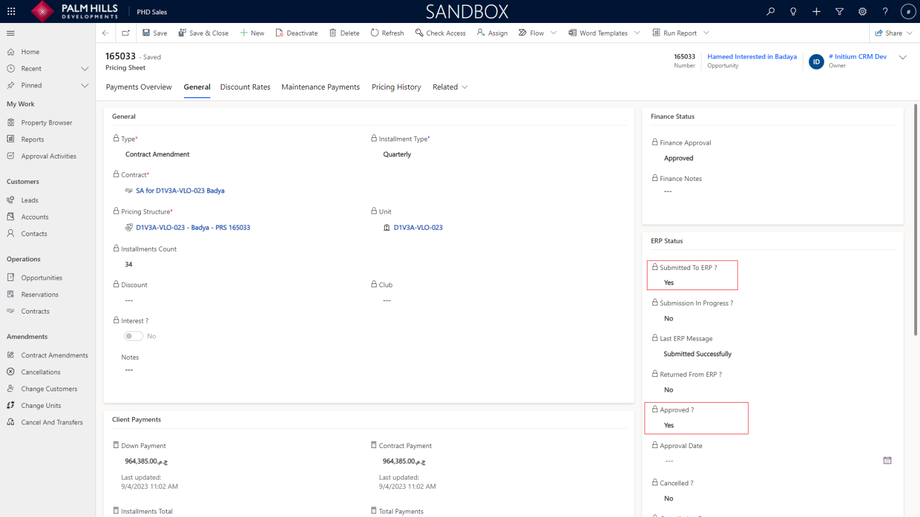Open record in new window icon

126,33
